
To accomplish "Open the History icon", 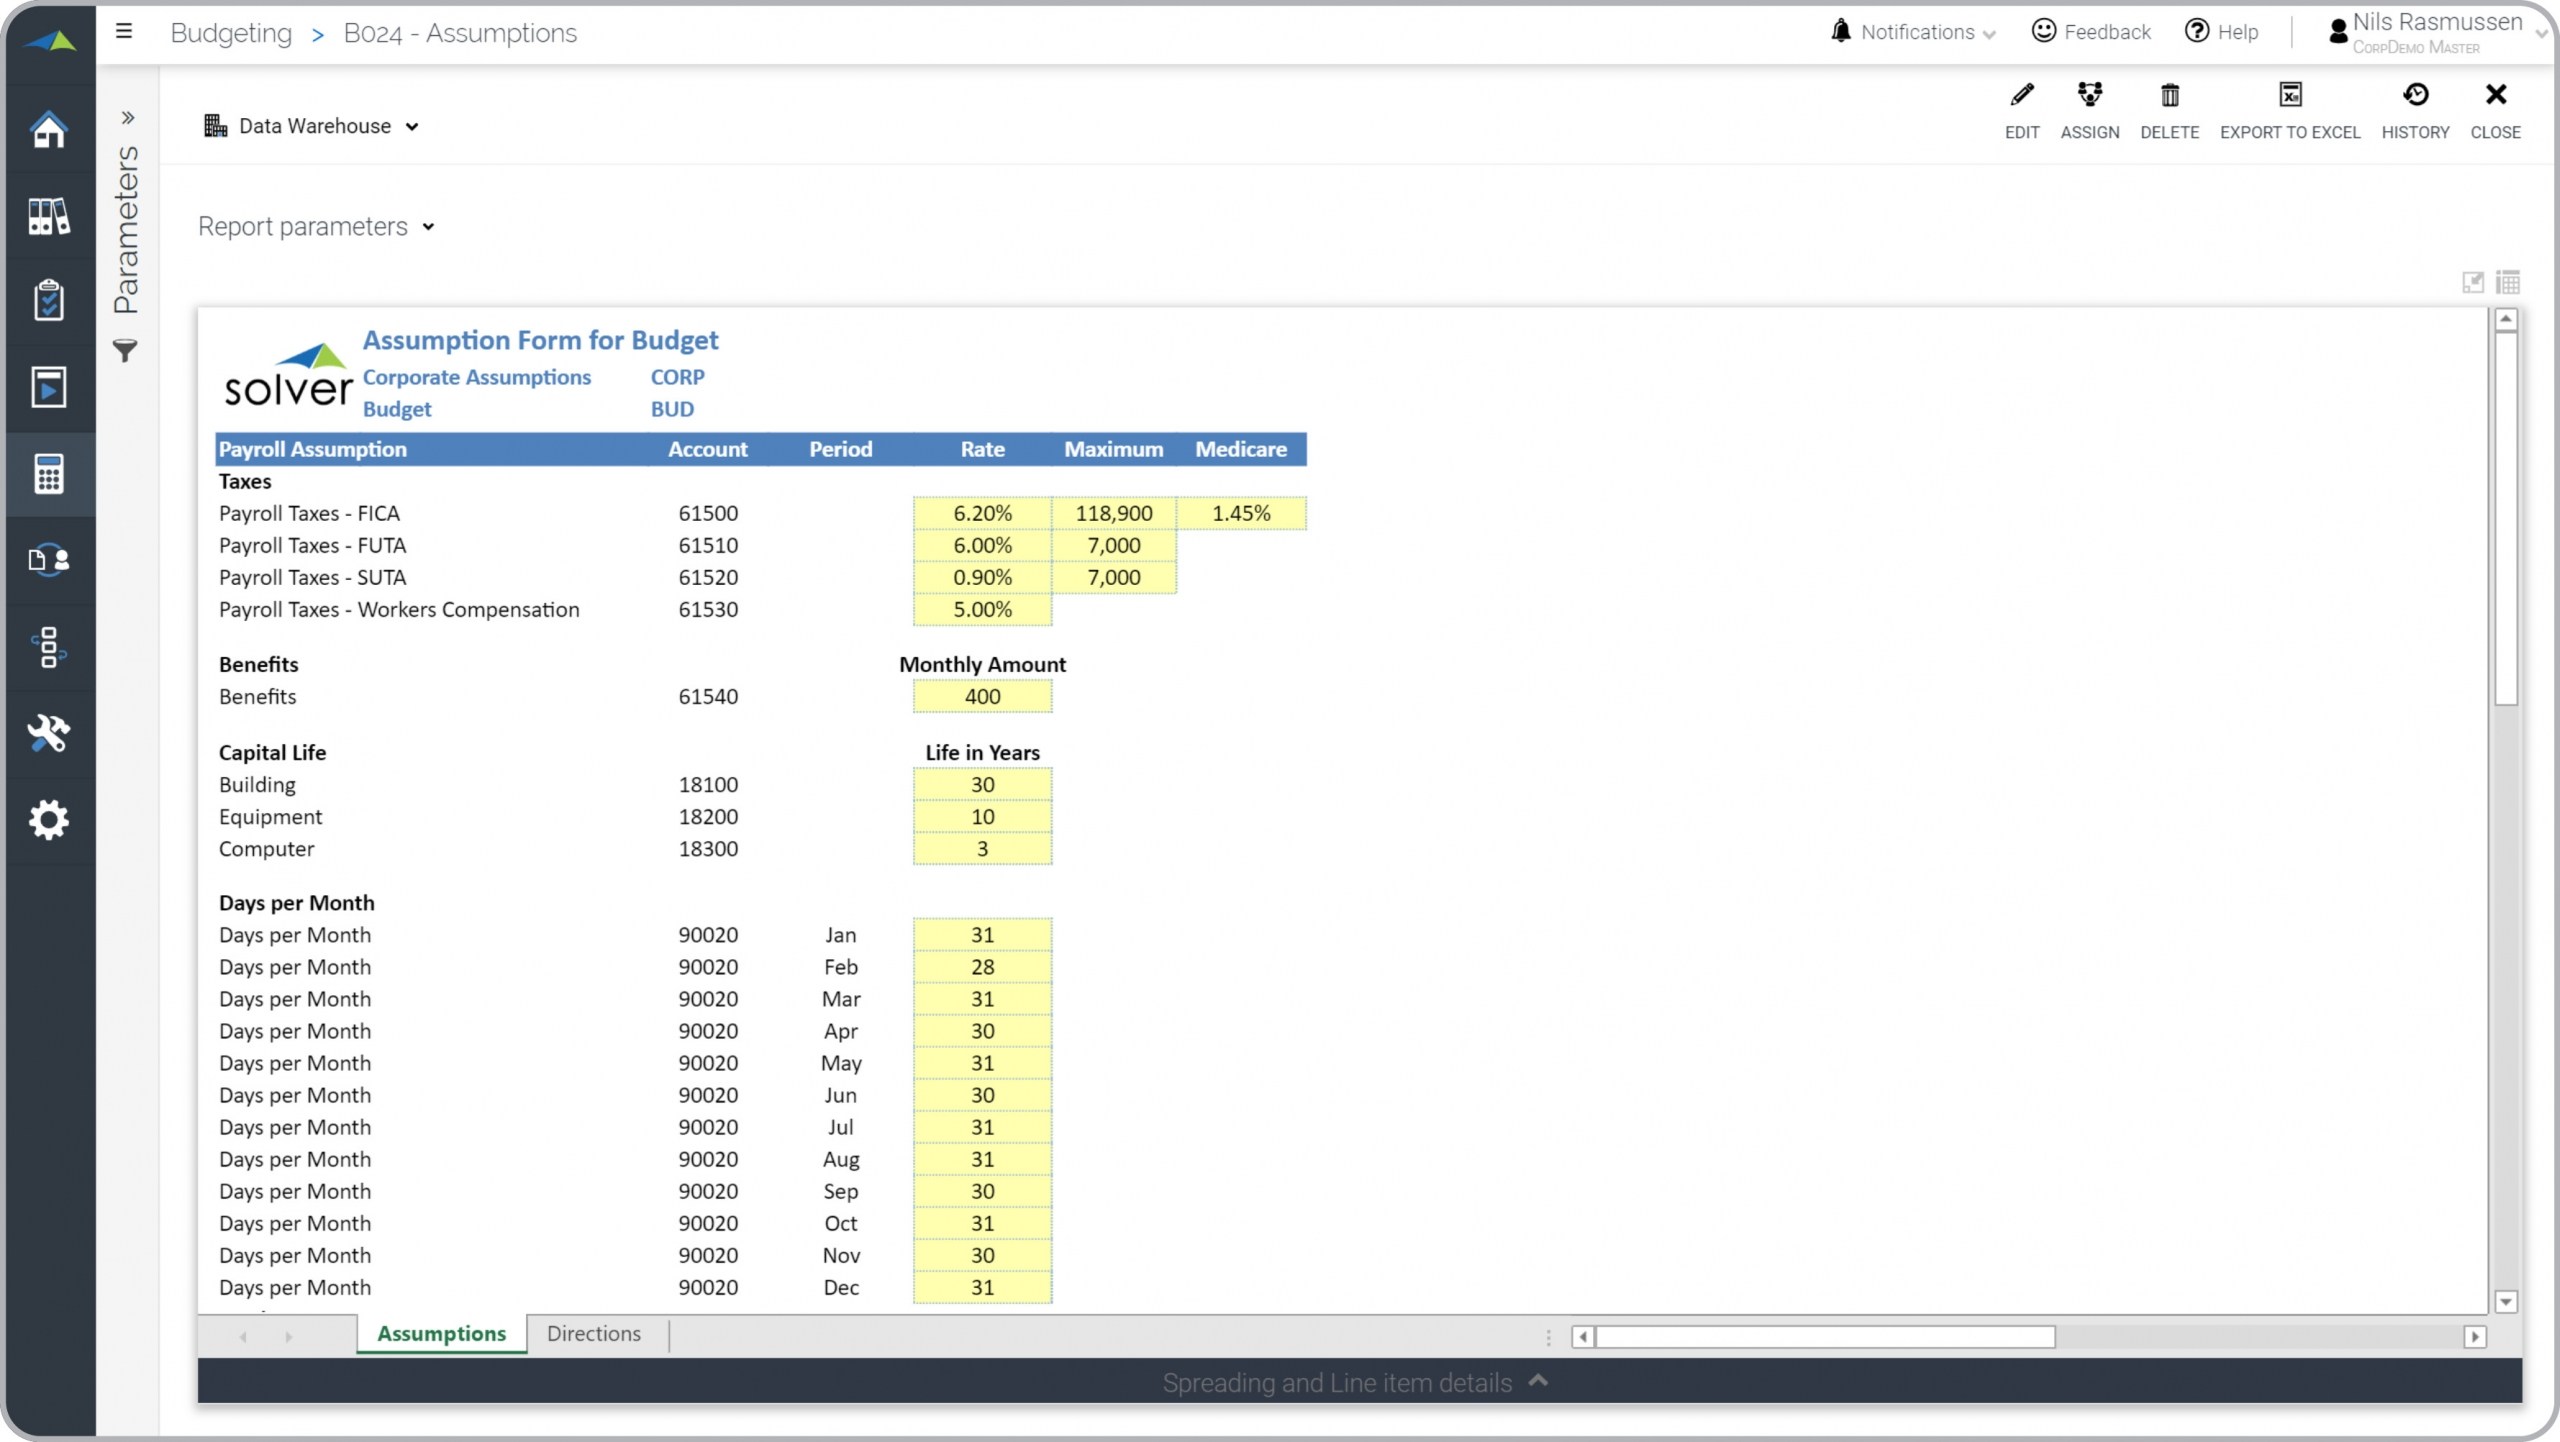I will (x=2414, y=96).
